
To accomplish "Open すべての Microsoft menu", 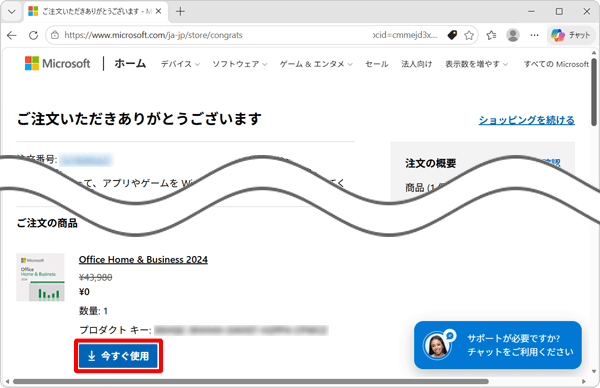I will 556,64.
